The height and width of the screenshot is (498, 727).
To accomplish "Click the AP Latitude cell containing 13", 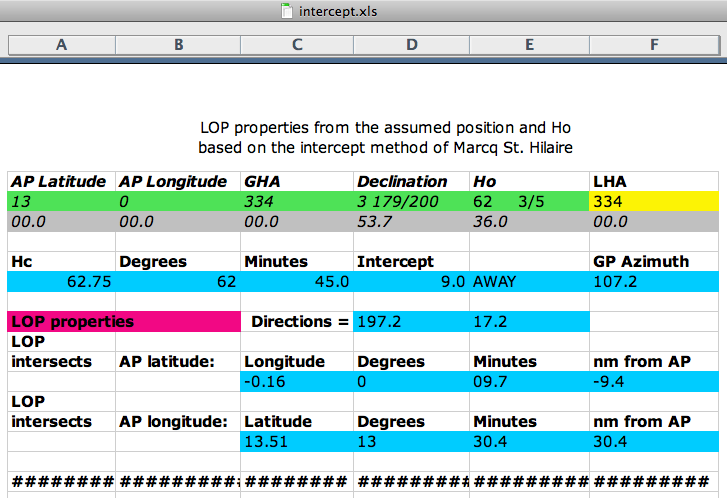I will point(61,201).
